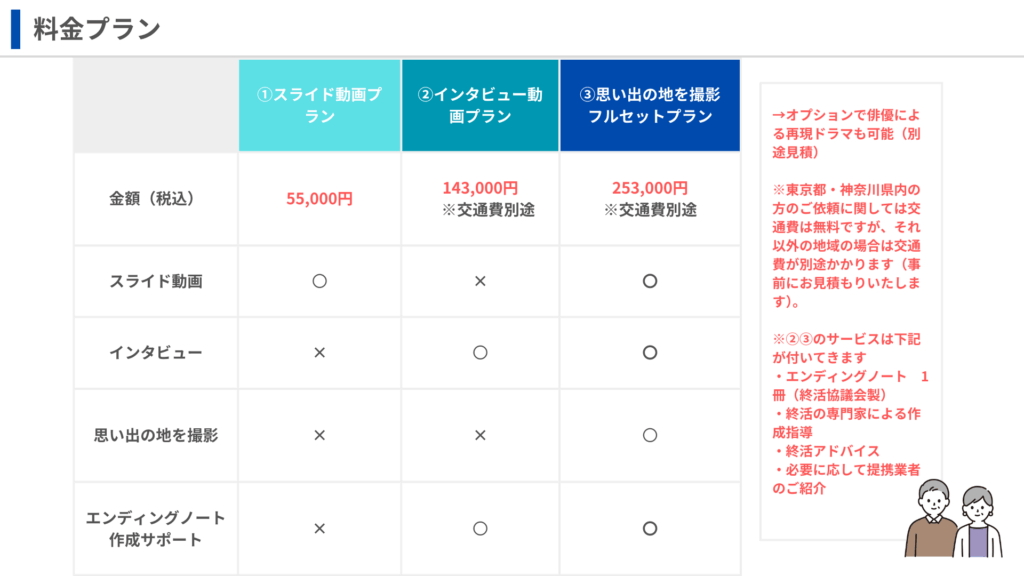Click the blue accent bar beside the title
This screenshot has height=576, width=1024.
pyautogui.click(x=15, y=29)
